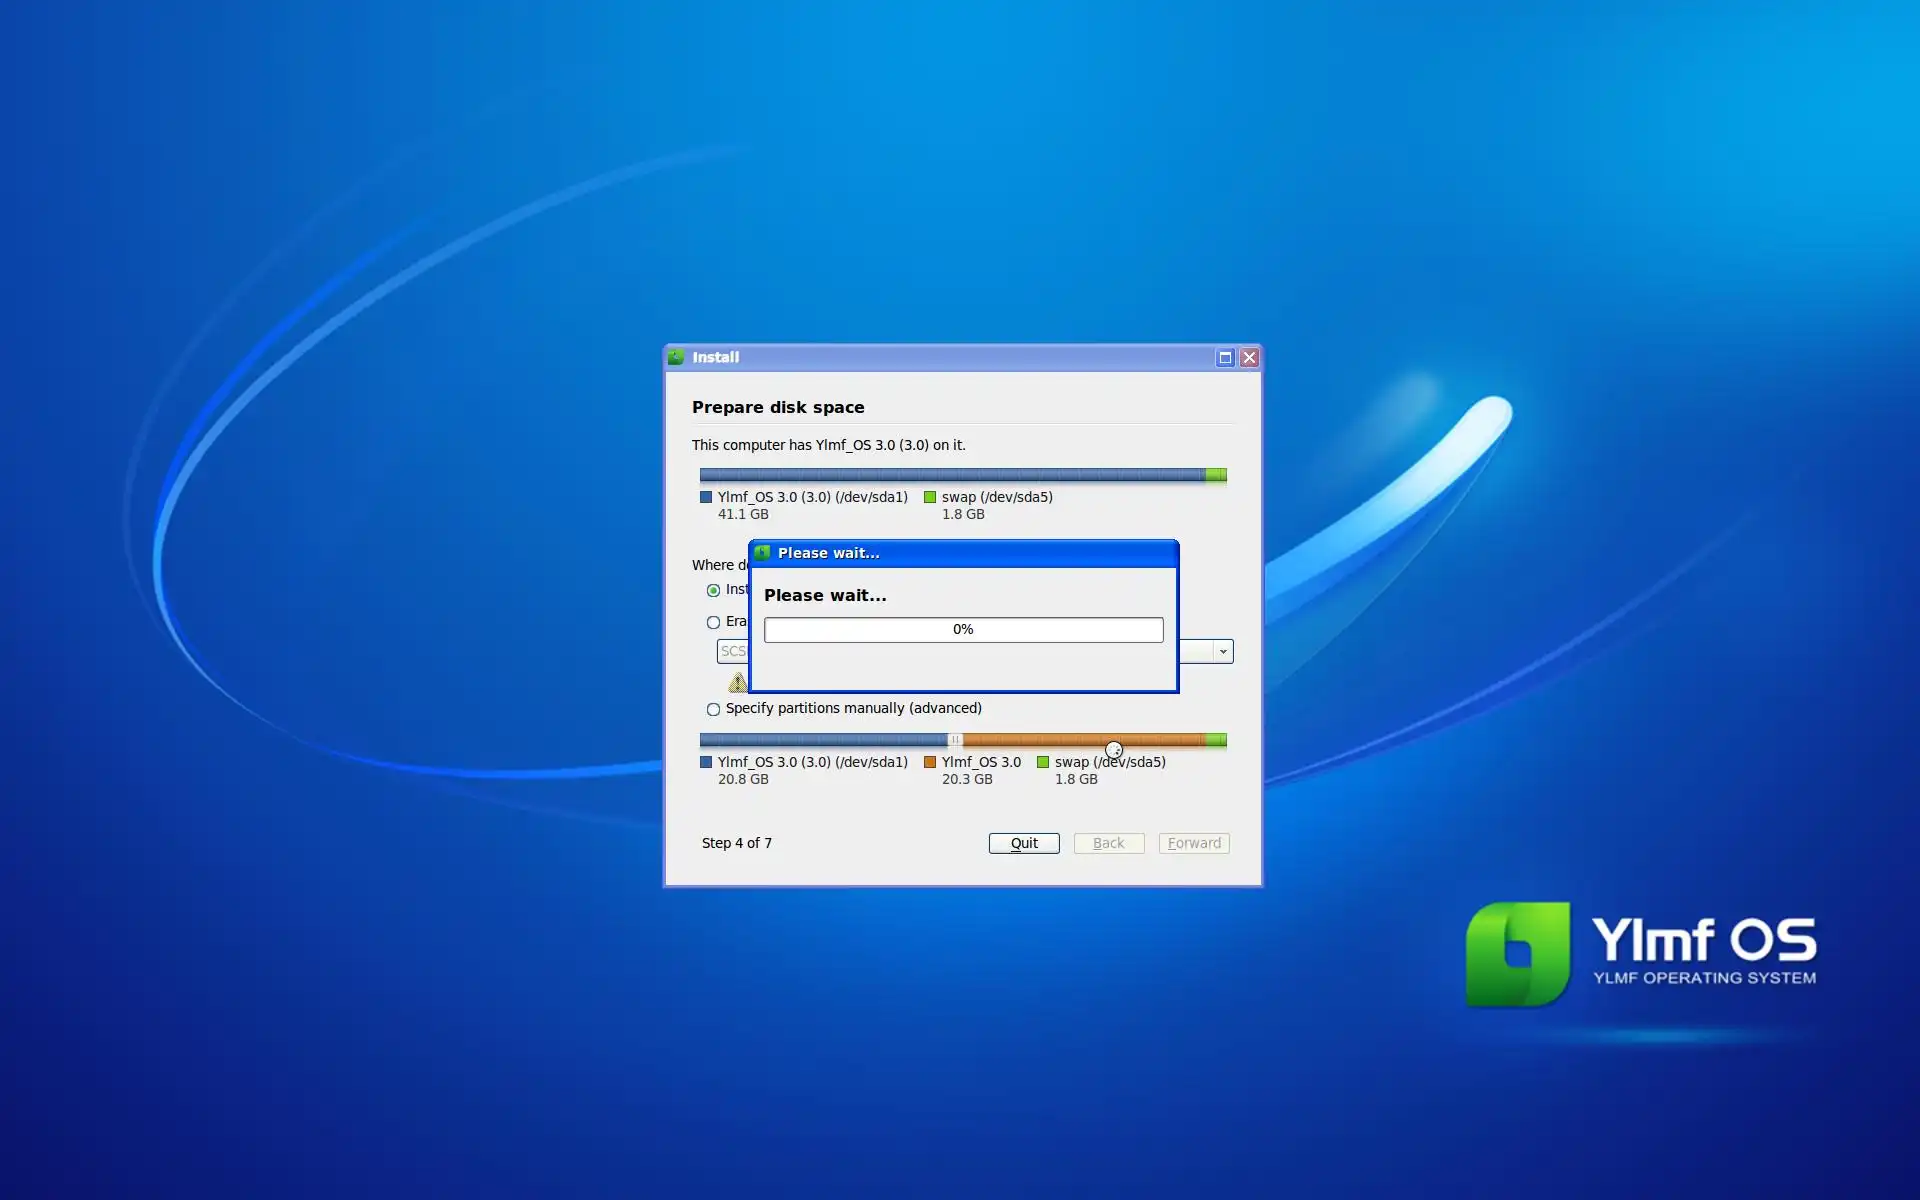
Task: Click green swap 1.8 GB legend in top bar
Action: click(x=930, y=497)
